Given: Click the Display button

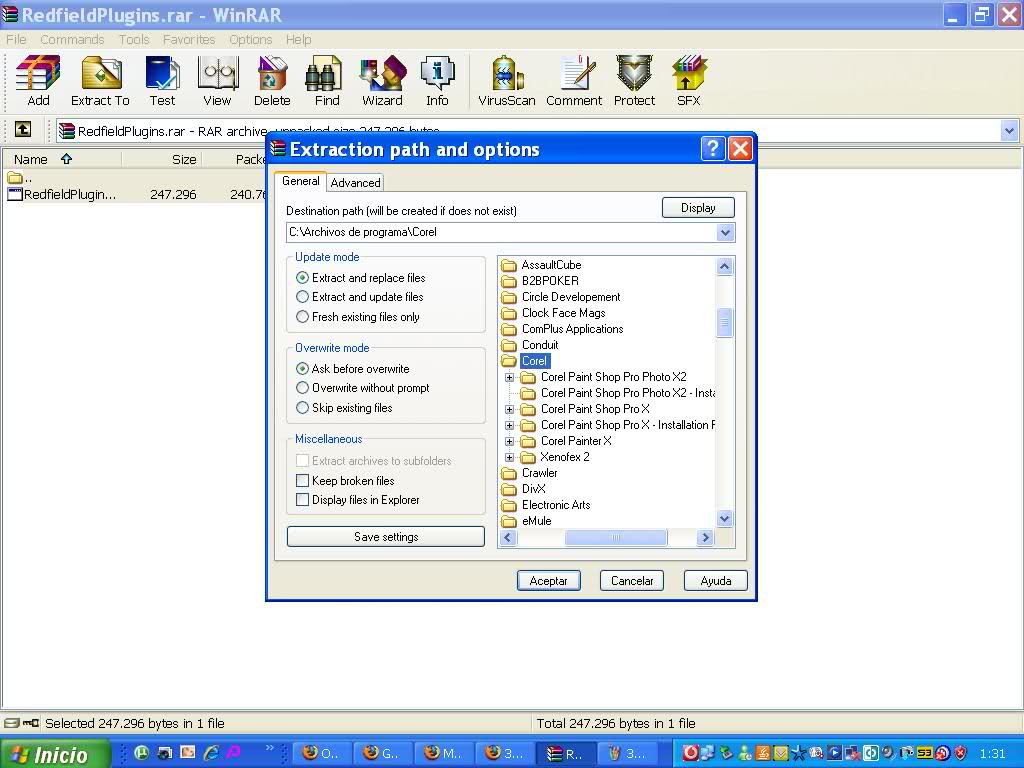Looking at the screenshot, I should (698, 208).
